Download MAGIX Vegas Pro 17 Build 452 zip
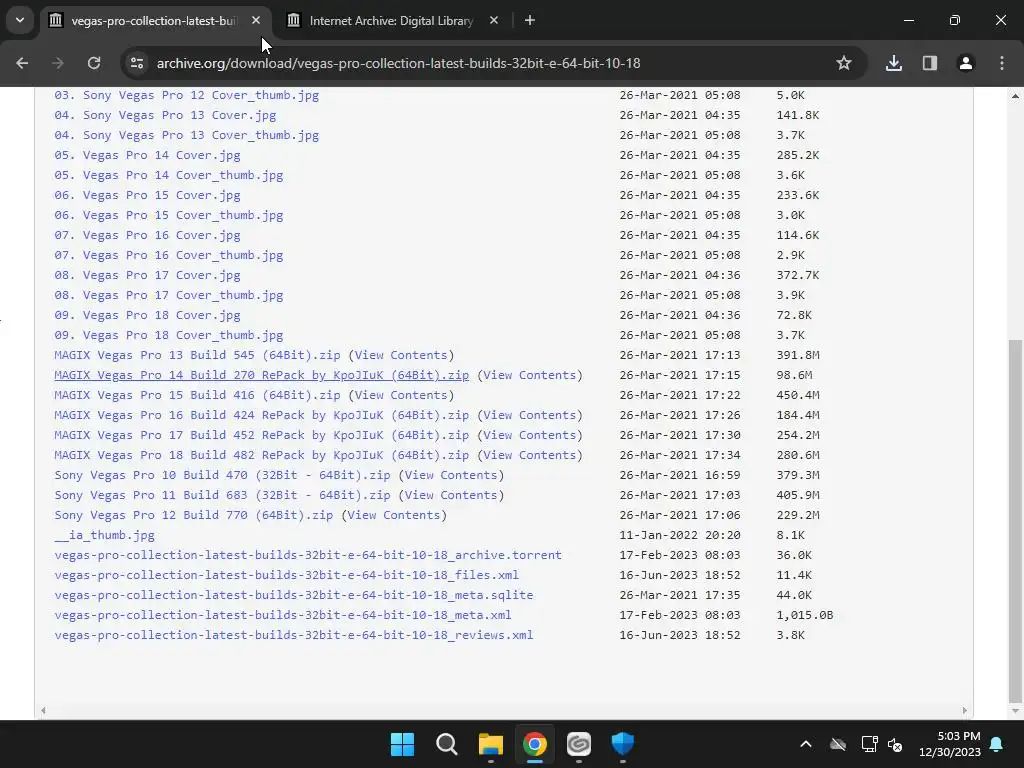The width and height of the screenshot is (1024, 768). click(261, 436)
